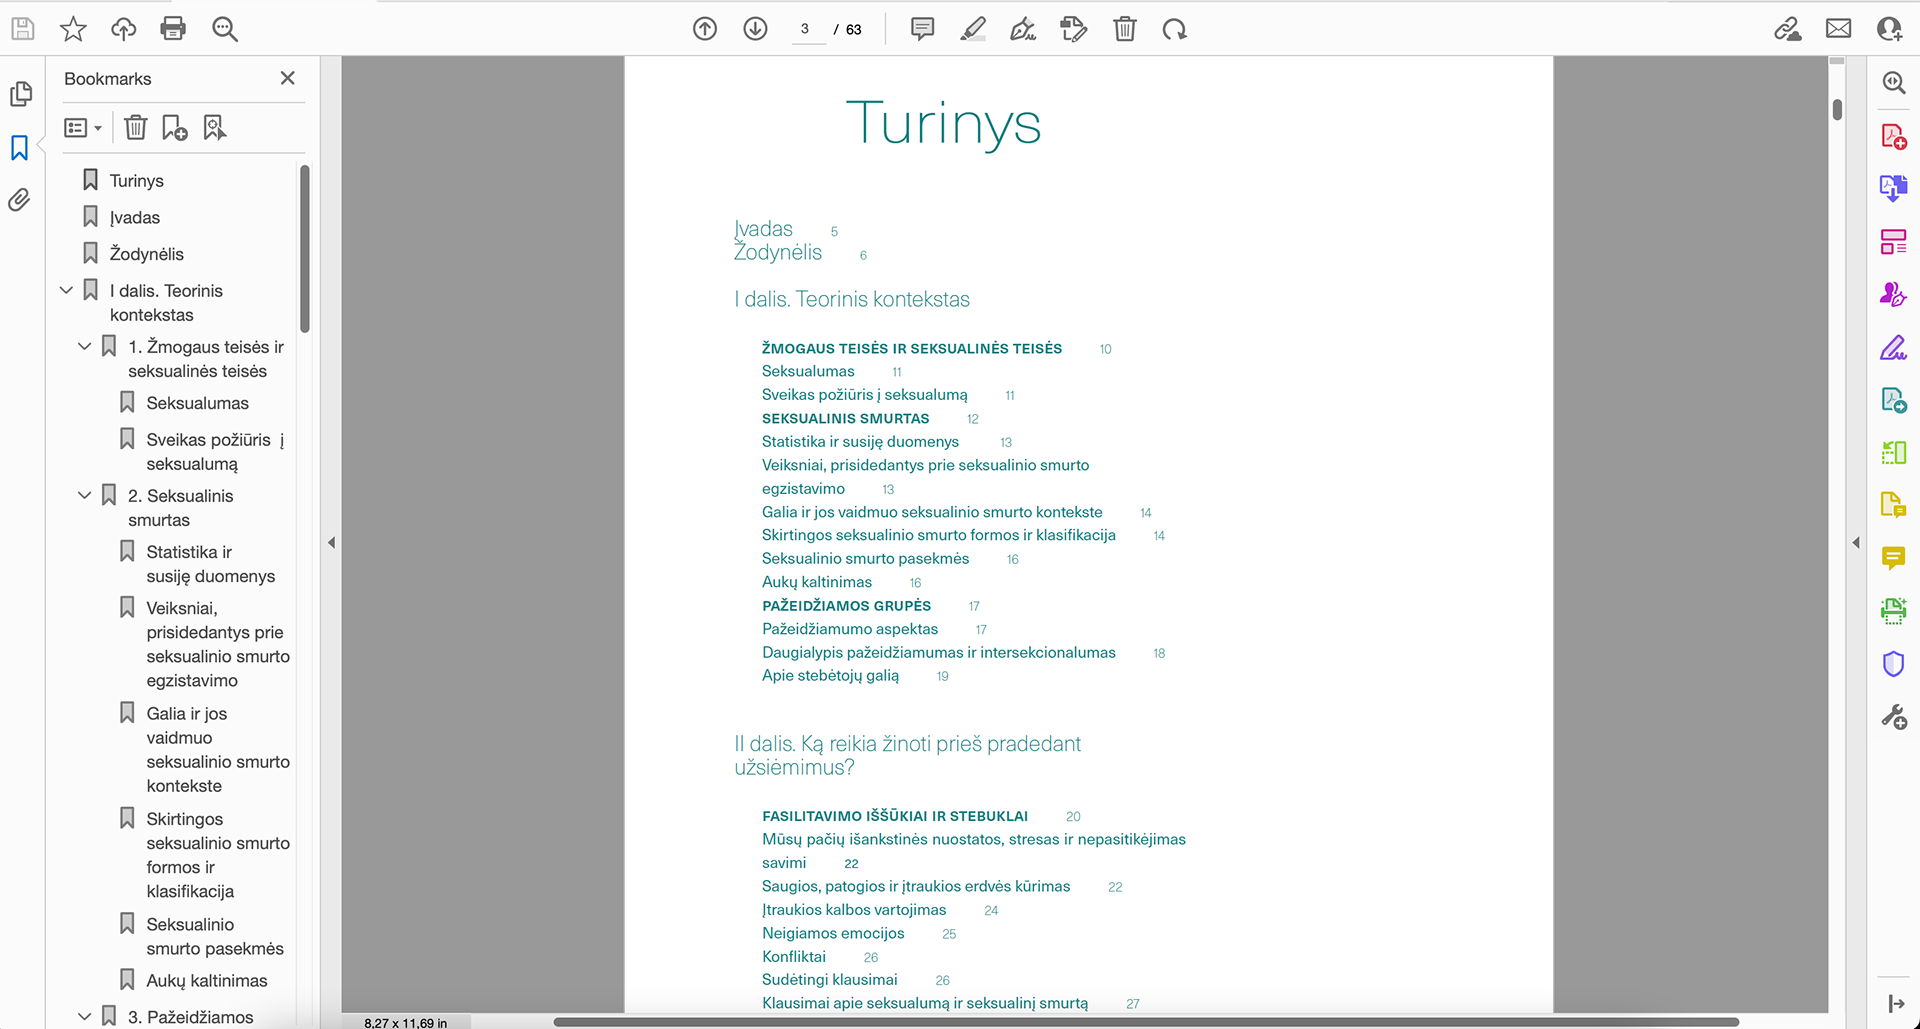The width and height of the screenshot is (1920, 1029).
Task: Collapse 3. Pažeidžiamos bookmark group
Action: pos(85,1016)
